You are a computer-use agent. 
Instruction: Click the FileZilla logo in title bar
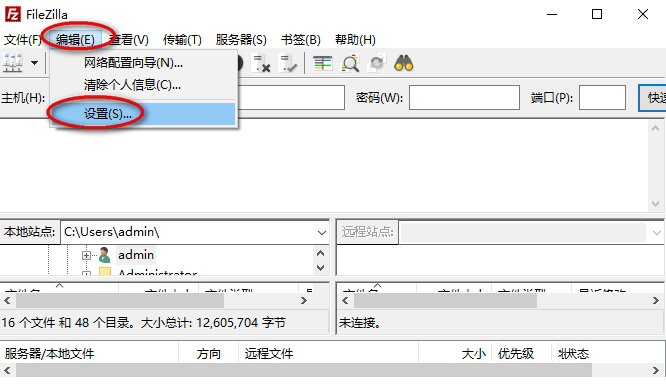(13, 14)
